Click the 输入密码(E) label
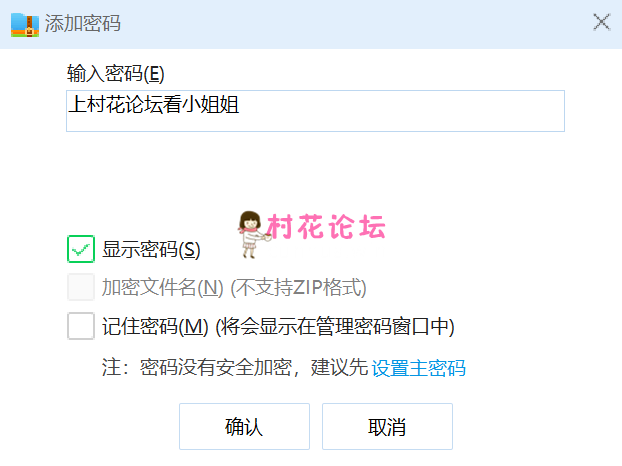The height and width of the screenshot is (466, 622). click(x=115, y=74)
